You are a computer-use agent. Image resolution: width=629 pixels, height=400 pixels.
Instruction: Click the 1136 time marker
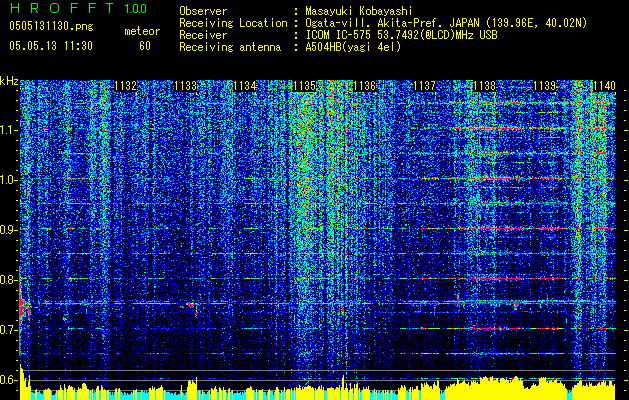click(x=365, y=86)
